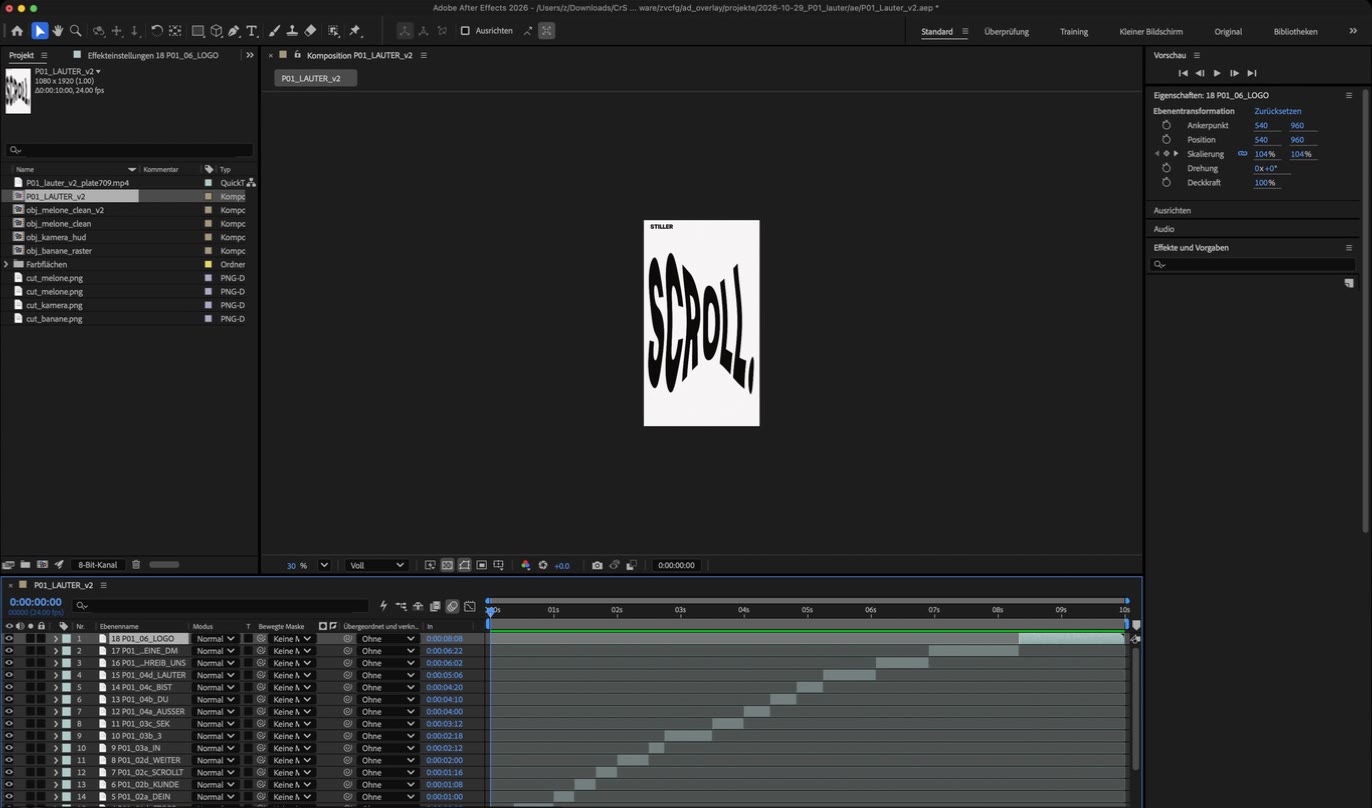The width and height of the screenshot is (1372, 808).
Task: Switch to the Bibliotheken workspace
Action: pos(1295,32)
